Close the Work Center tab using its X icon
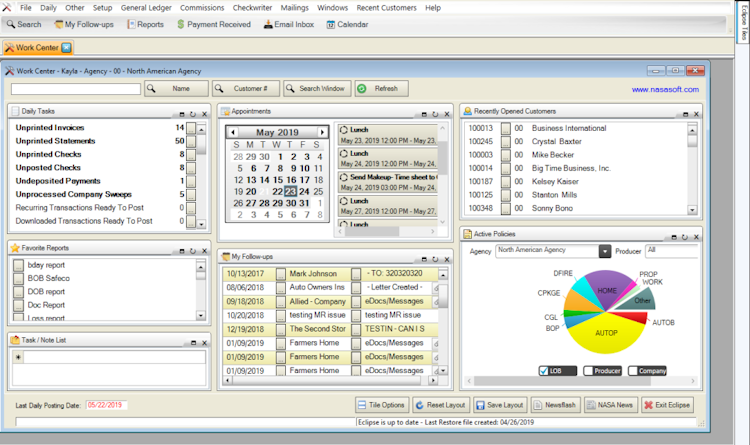The image size is (750, 445). (66, 47)
